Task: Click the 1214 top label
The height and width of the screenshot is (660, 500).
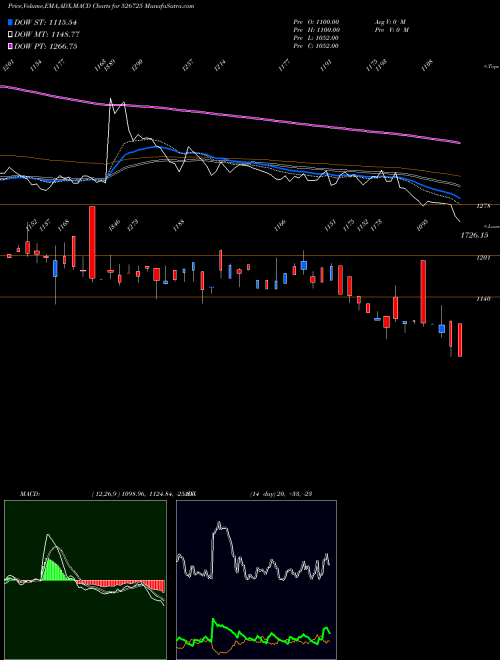Action: click(220, 65)
